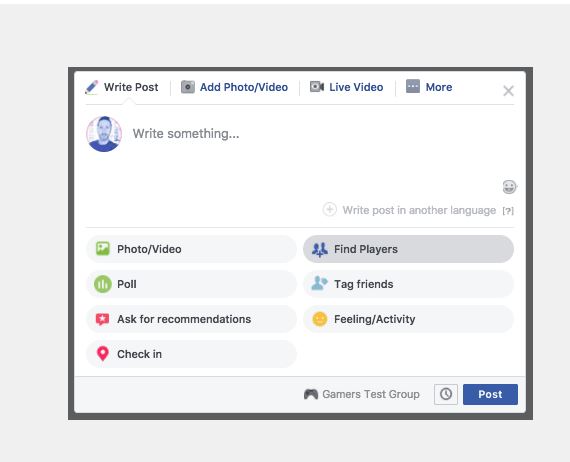Choose the Check in option
The height and width of the screenshot is (462, 570).
pyautogui.click(x=191, y=354)
